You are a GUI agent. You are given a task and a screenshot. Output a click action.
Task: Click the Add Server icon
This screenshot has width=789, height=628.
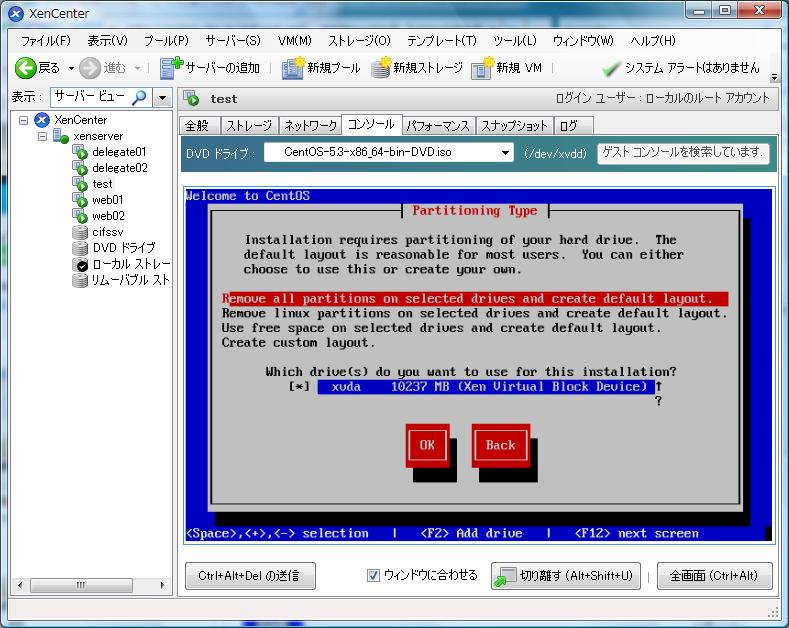(x=171, y=68)
